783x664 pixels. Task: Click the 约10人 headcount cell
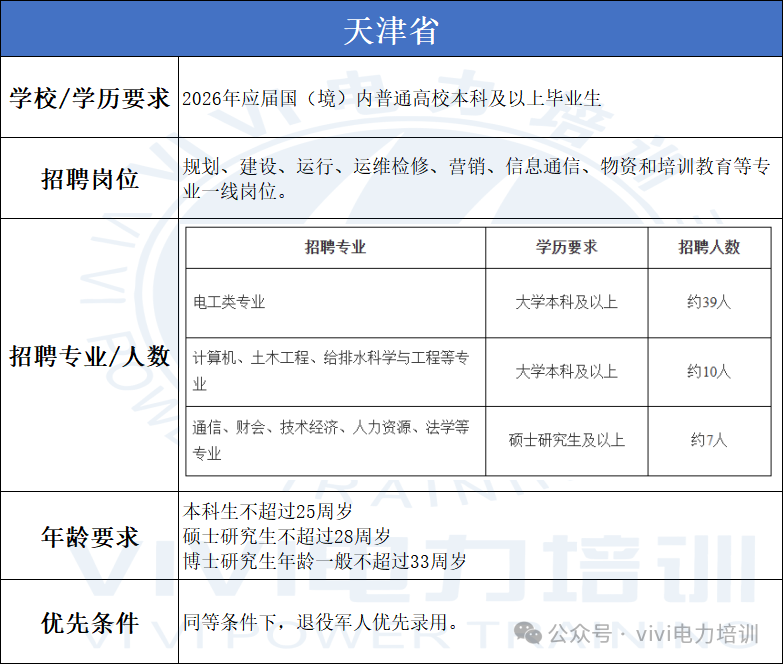click(x=708, y=371)
